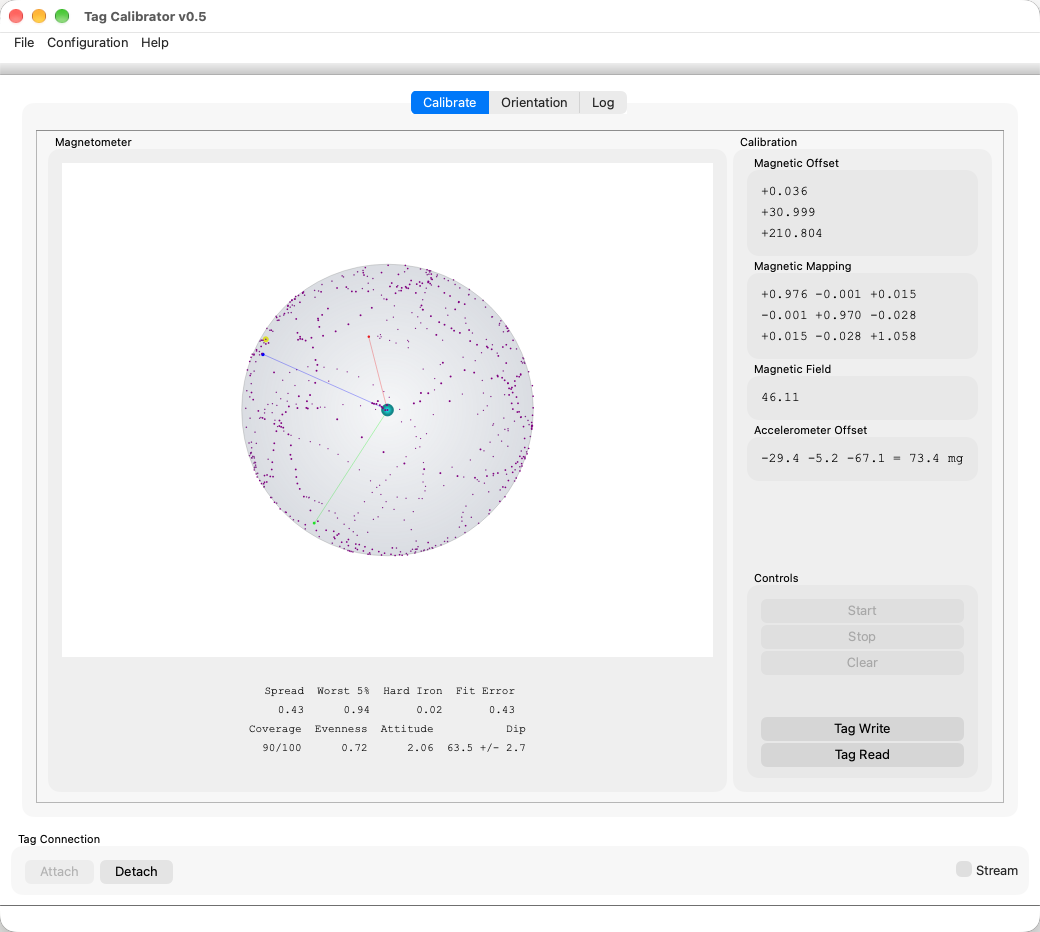The height and width of the screenshot is (932, 1040).
Task: Click the Attitude value 2.06
Action: (x=420, y=748)
